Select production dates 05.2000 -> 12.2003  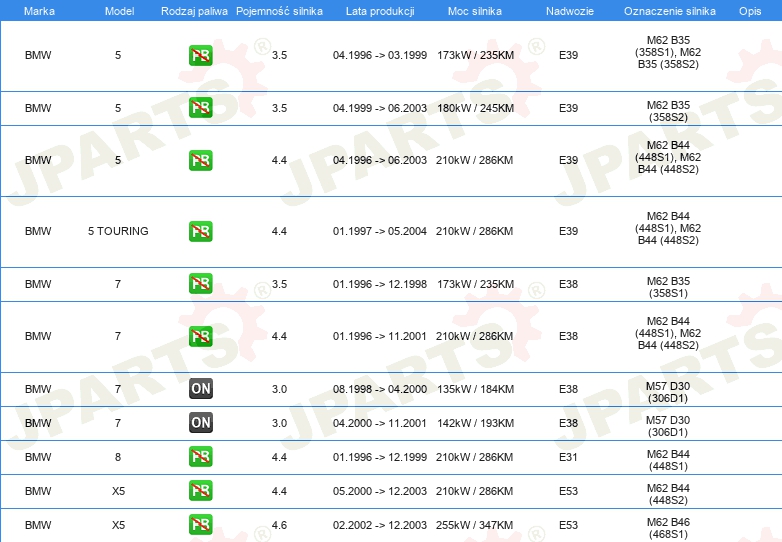click(380, 491)
